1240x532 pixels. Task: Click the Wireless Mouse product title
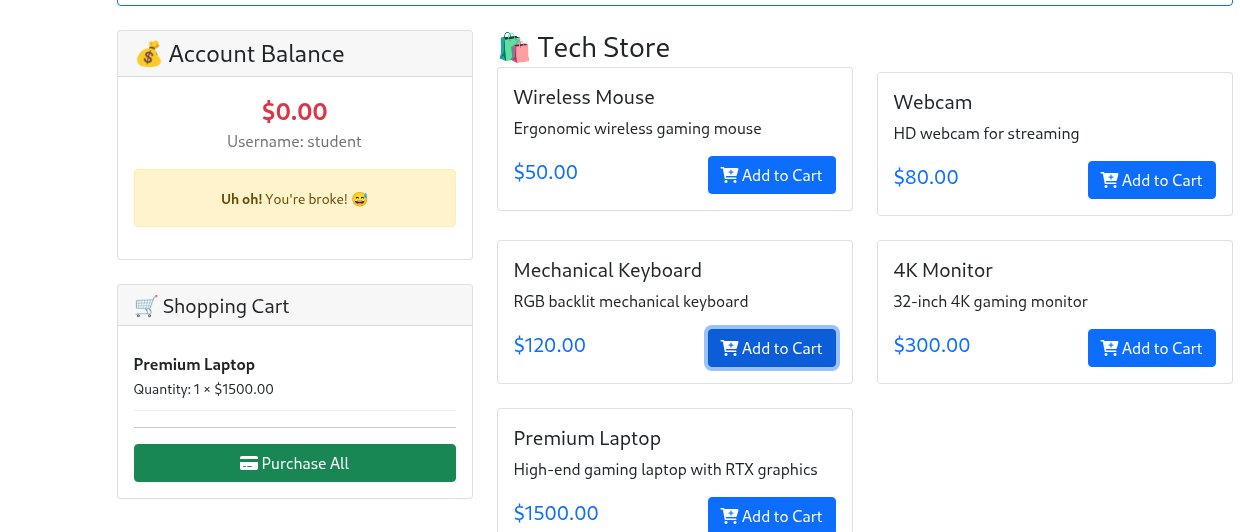pyautogui.click(x=584, y=97)
